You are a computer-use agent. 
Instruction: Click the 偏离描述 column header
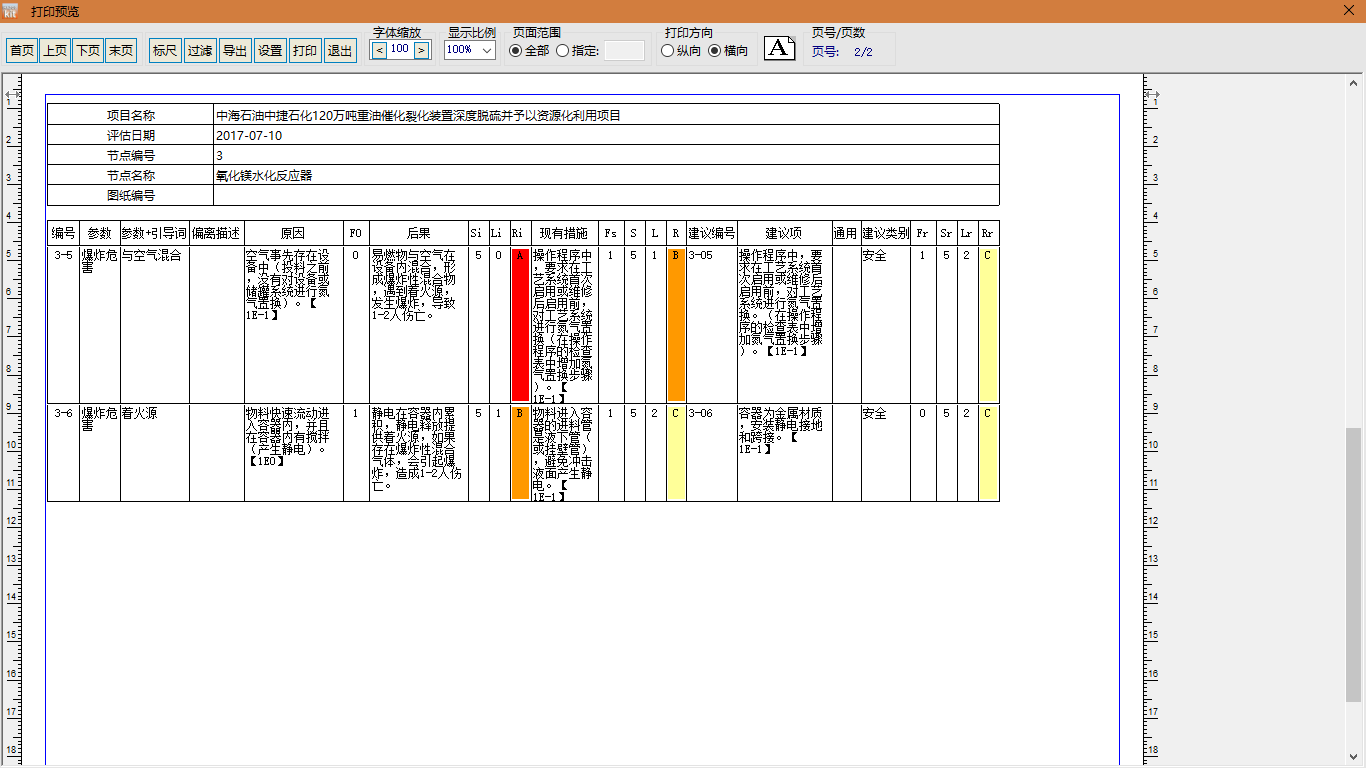click(x=217, y=233)
